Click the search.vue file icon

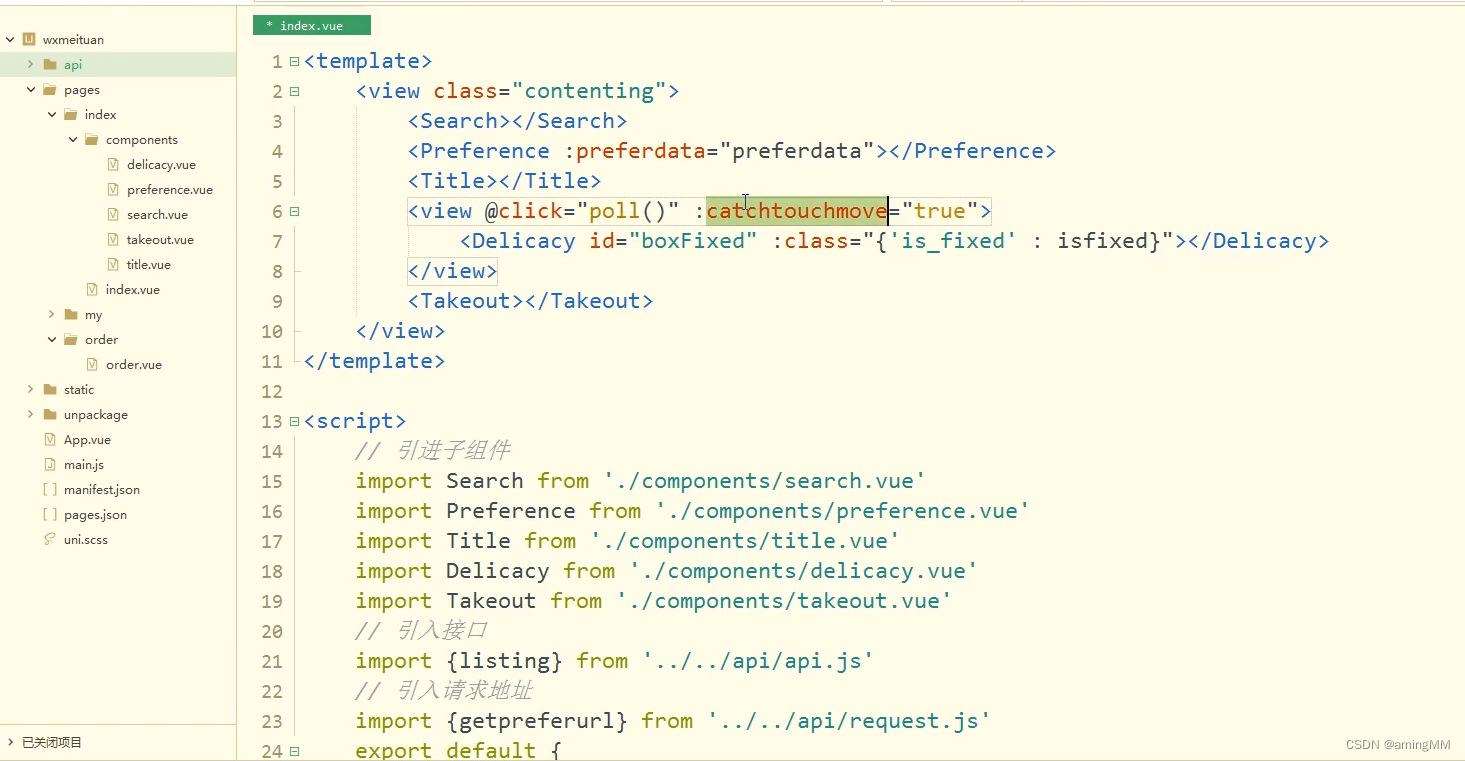coord(113,215)
